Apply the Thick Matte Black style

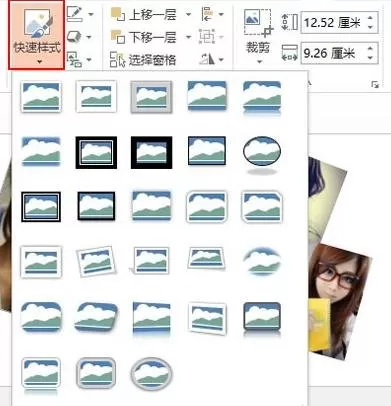[x=152, y=152]
